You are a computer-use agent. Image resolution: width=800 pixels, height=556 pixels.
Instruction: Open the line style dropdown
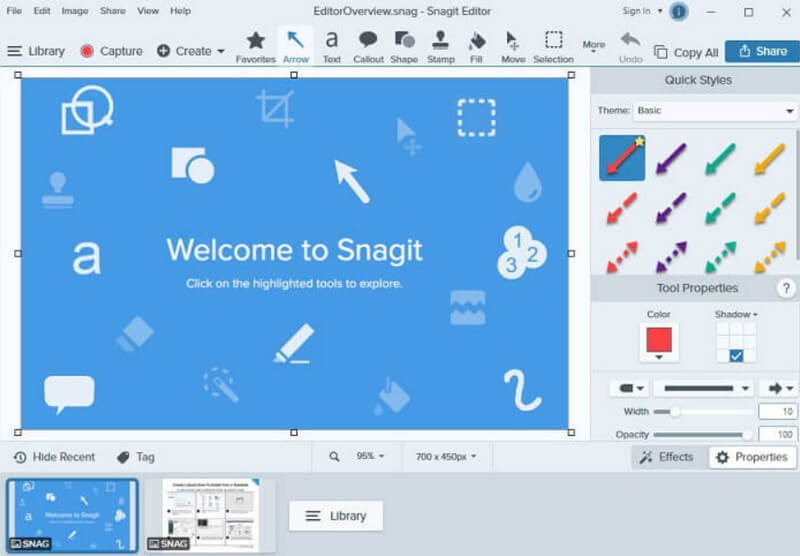[x=705, y=388]
